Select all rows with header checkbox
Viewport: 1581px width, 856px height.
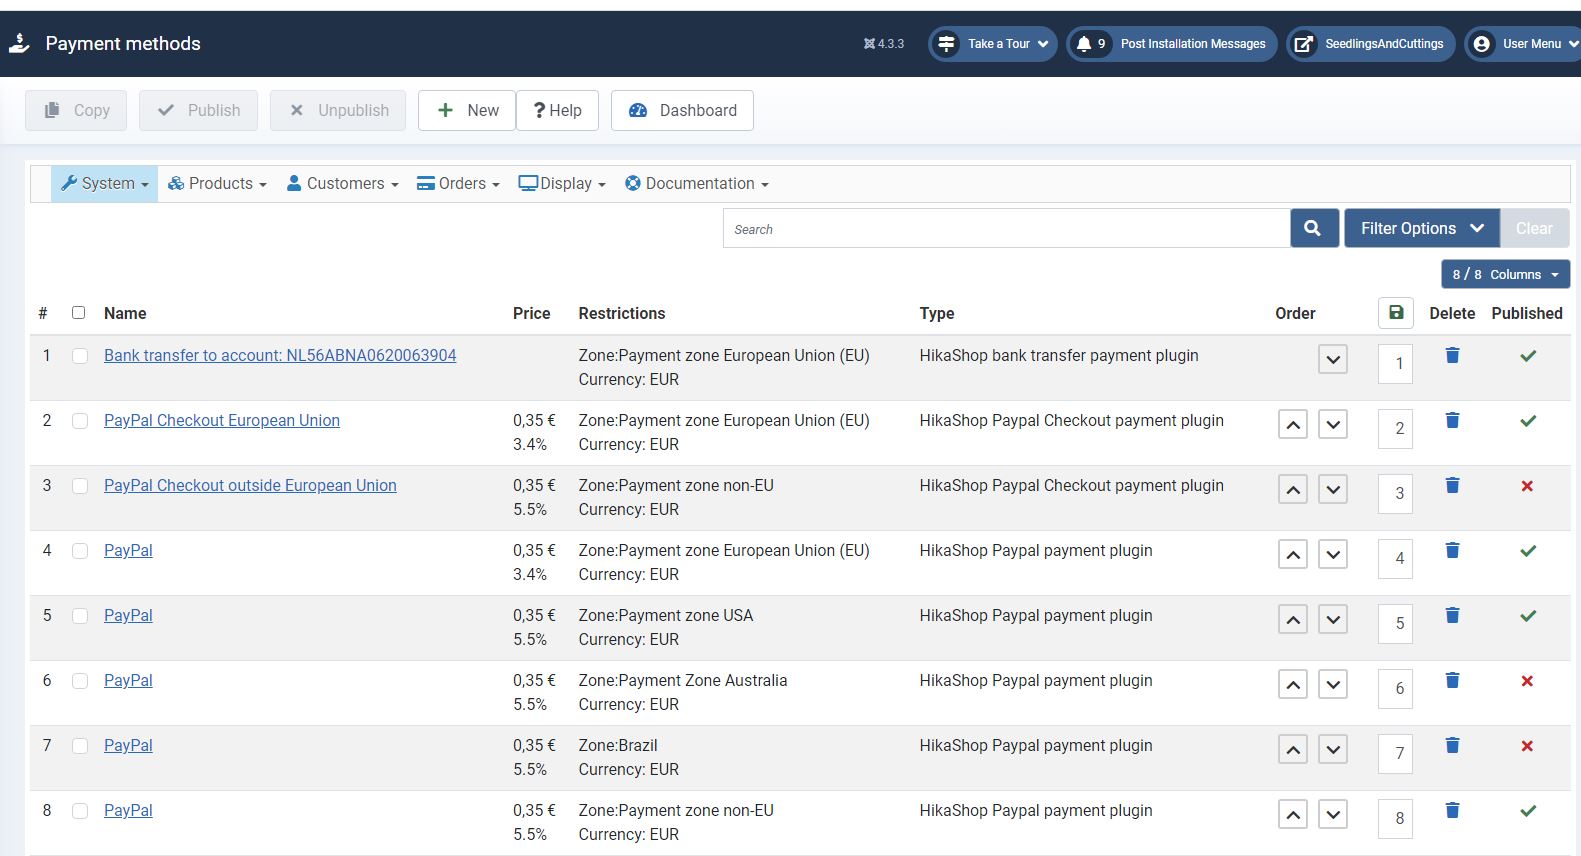(x=79, y=313)
